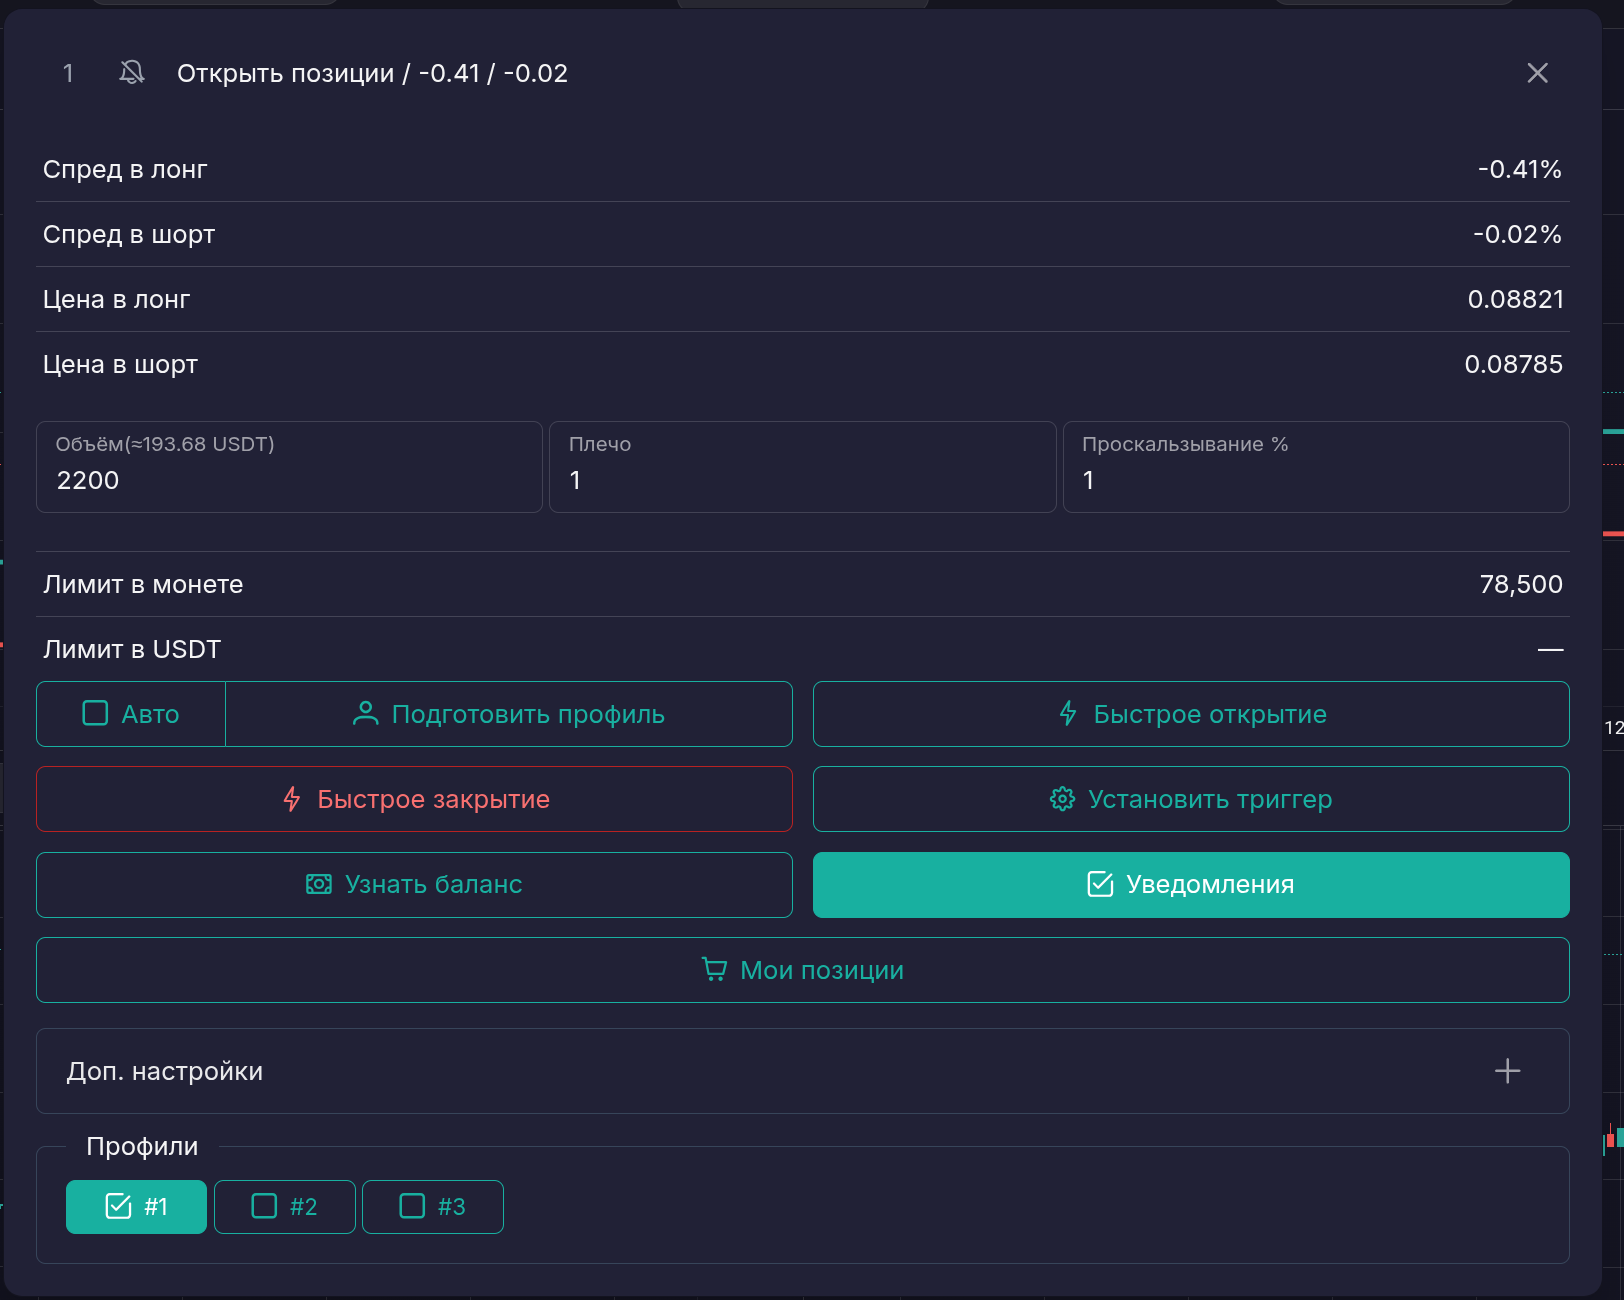Click Установить триггер button
Image resolution: width=1624 pixels, height=1300 pixels.
1191,799
